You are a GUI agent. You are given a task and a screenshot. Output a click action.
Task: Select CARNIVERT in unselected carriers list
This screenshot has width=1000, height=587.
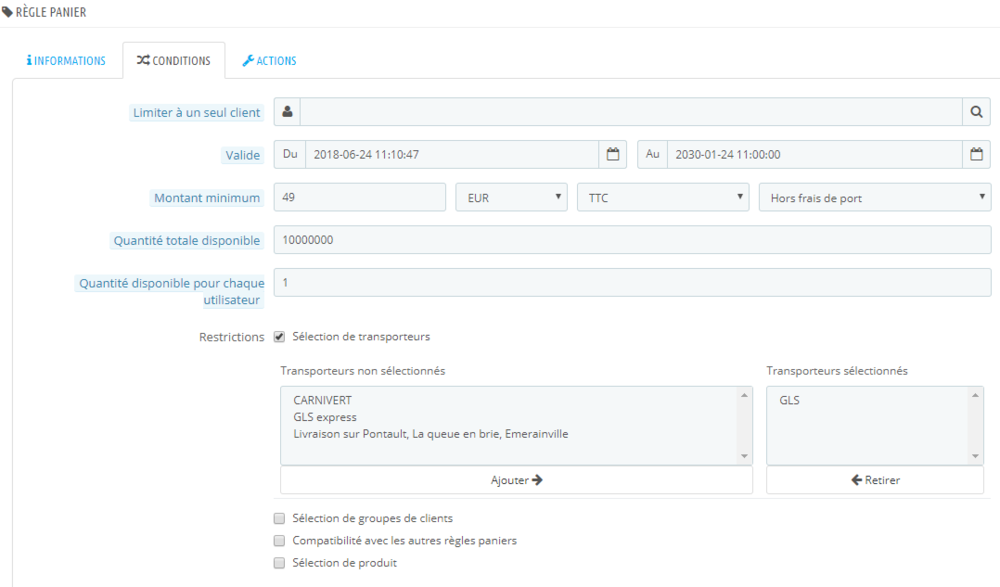(x=323, y=400)
